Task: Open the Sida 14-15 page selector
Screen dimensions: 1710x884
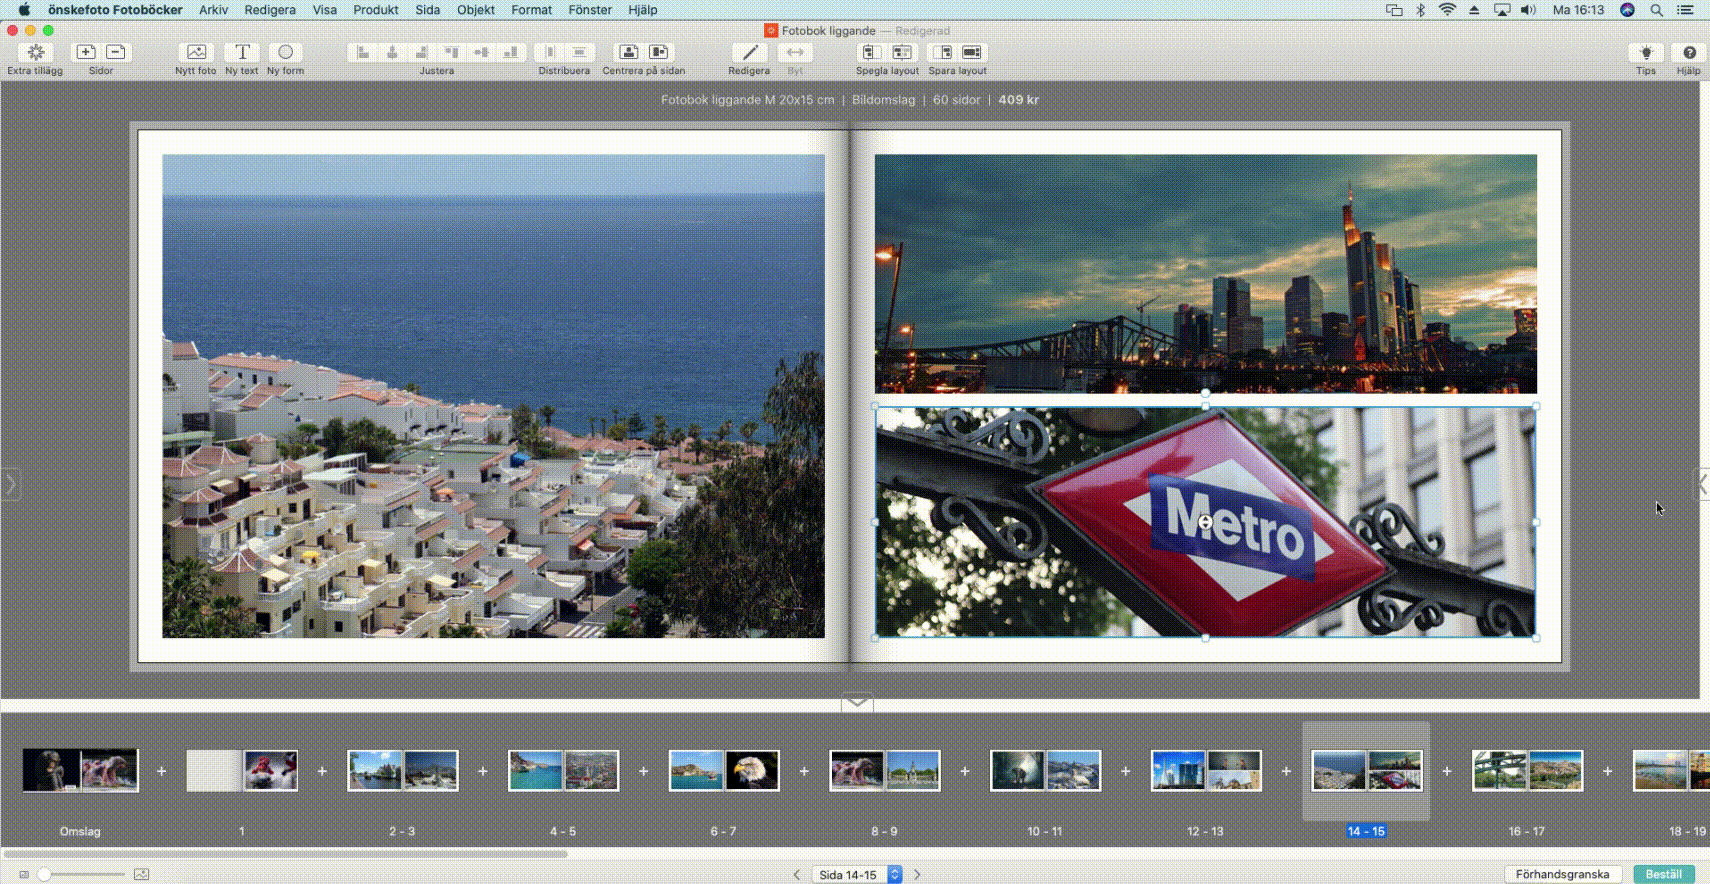Action: pos(857,874)
